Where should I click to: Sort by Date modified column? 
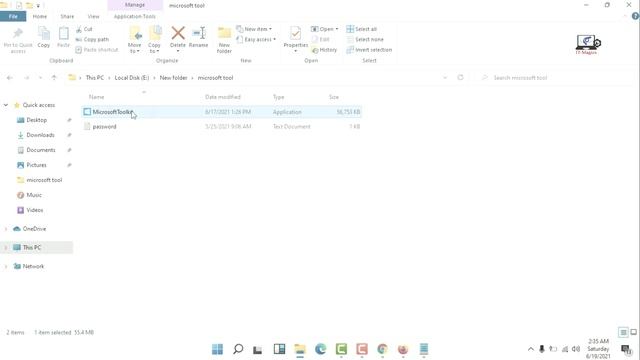(223, 97)
